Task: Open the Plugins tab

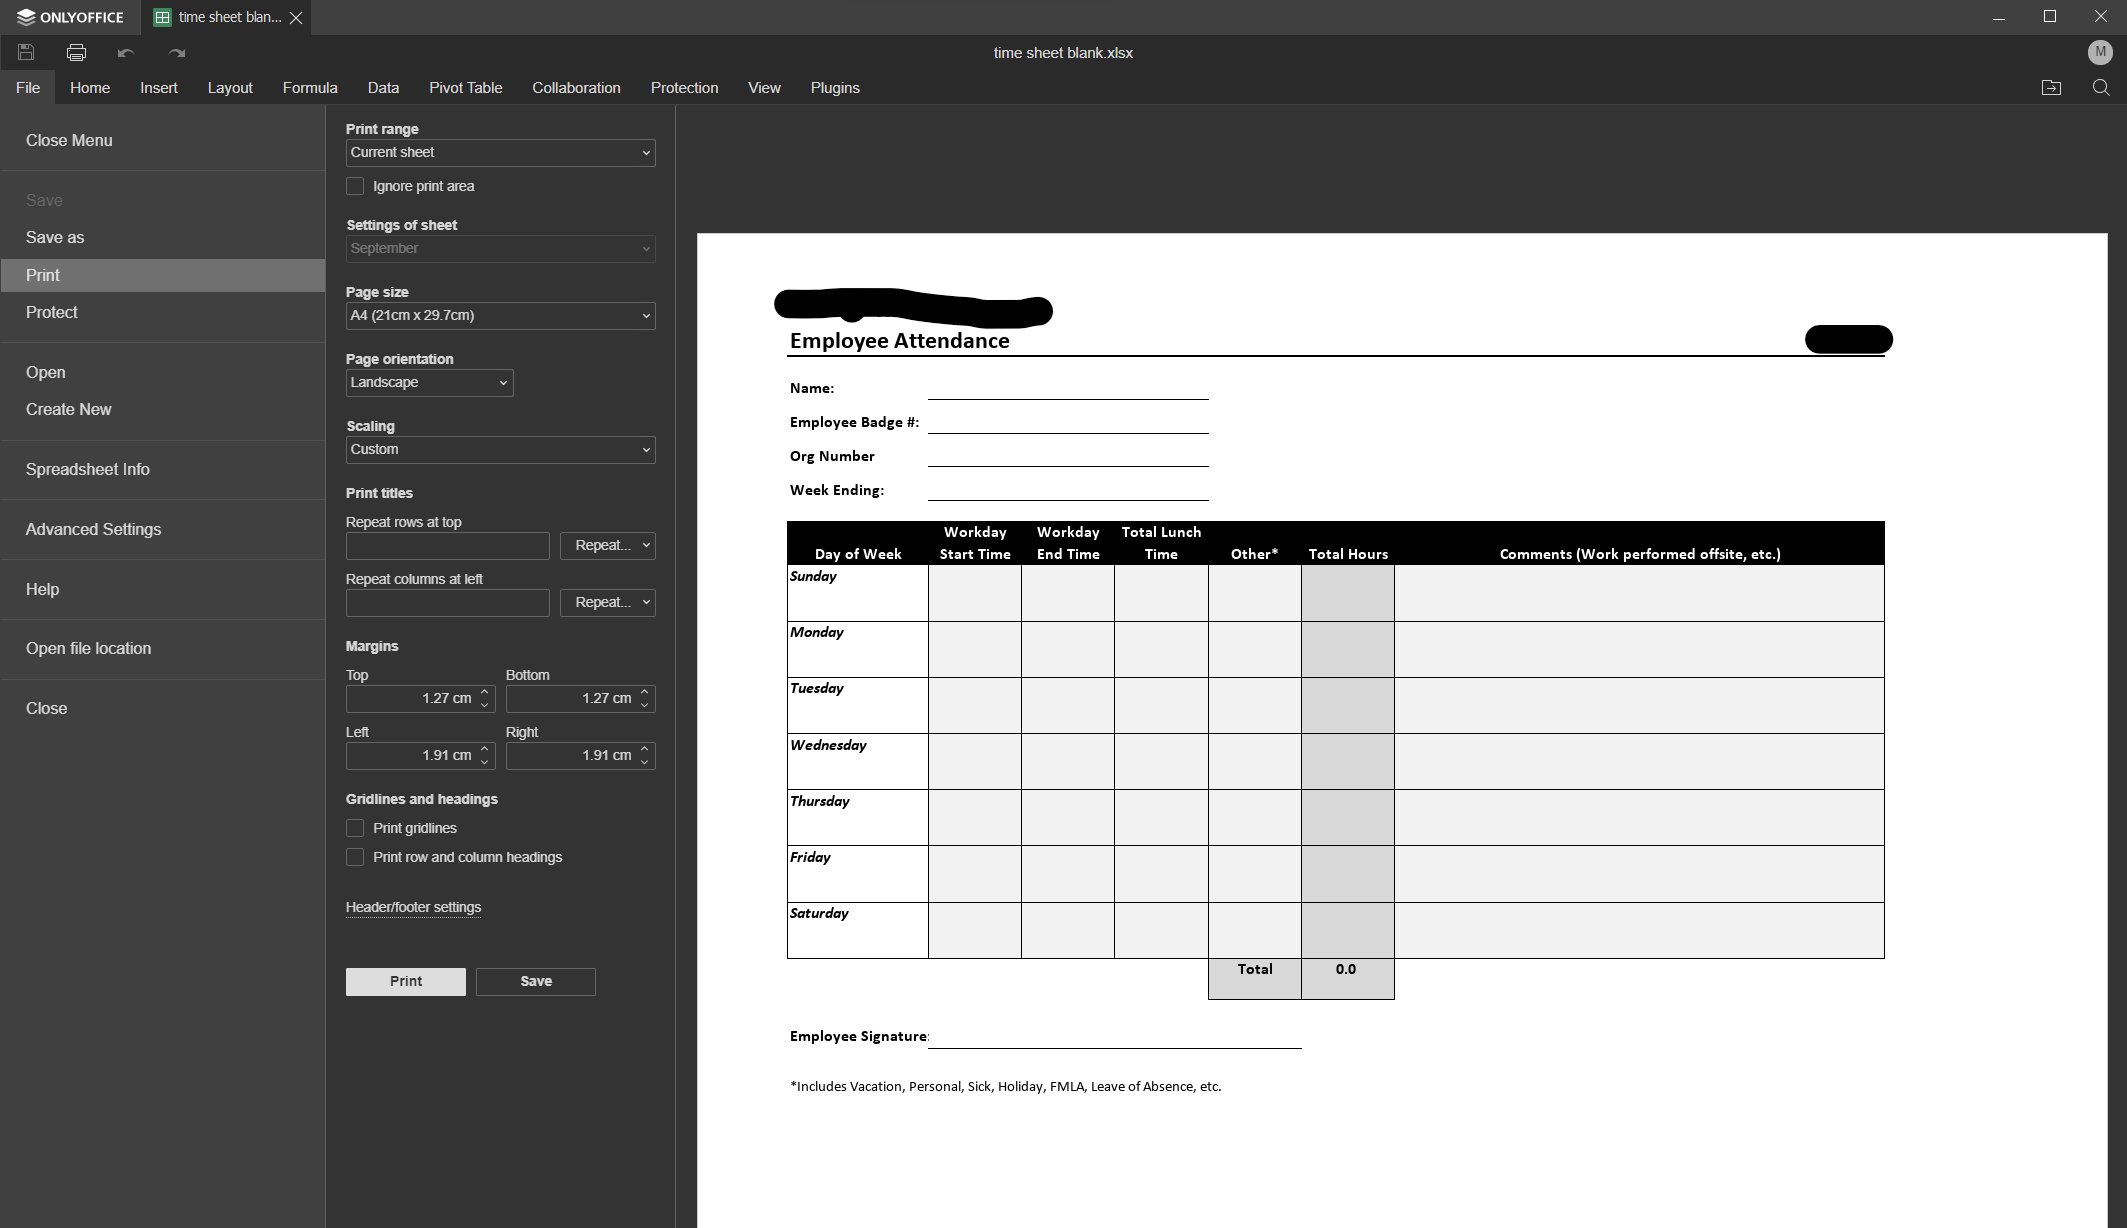Action: point(835,88)
